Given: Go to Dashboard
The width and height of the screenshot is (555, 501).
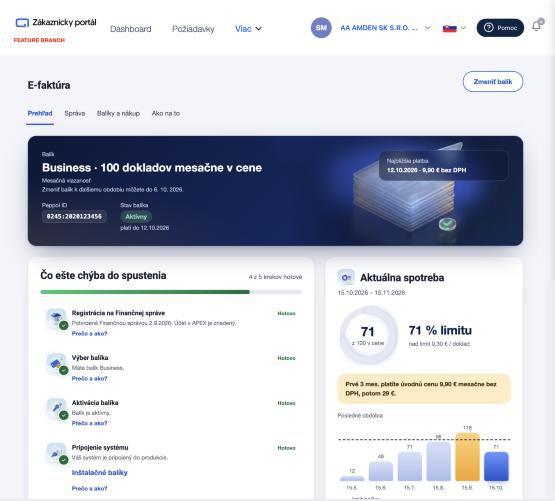Looking at the screenshot, I should point(131,29).
